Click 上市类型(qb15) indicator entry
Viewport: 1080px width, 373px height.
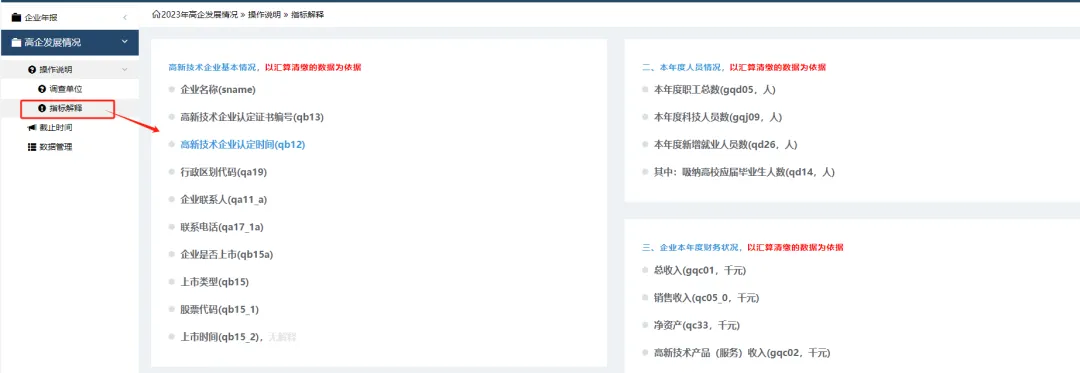214,282
